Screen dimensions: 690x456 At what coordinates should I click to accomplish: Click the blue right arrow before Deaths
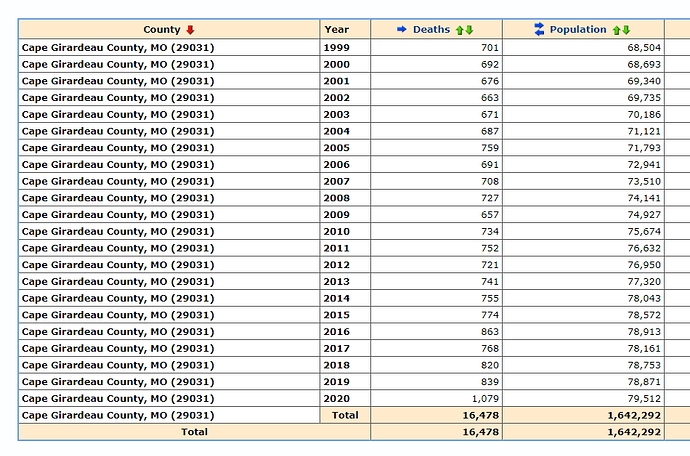pyautogui.click(x=401, y=29)
